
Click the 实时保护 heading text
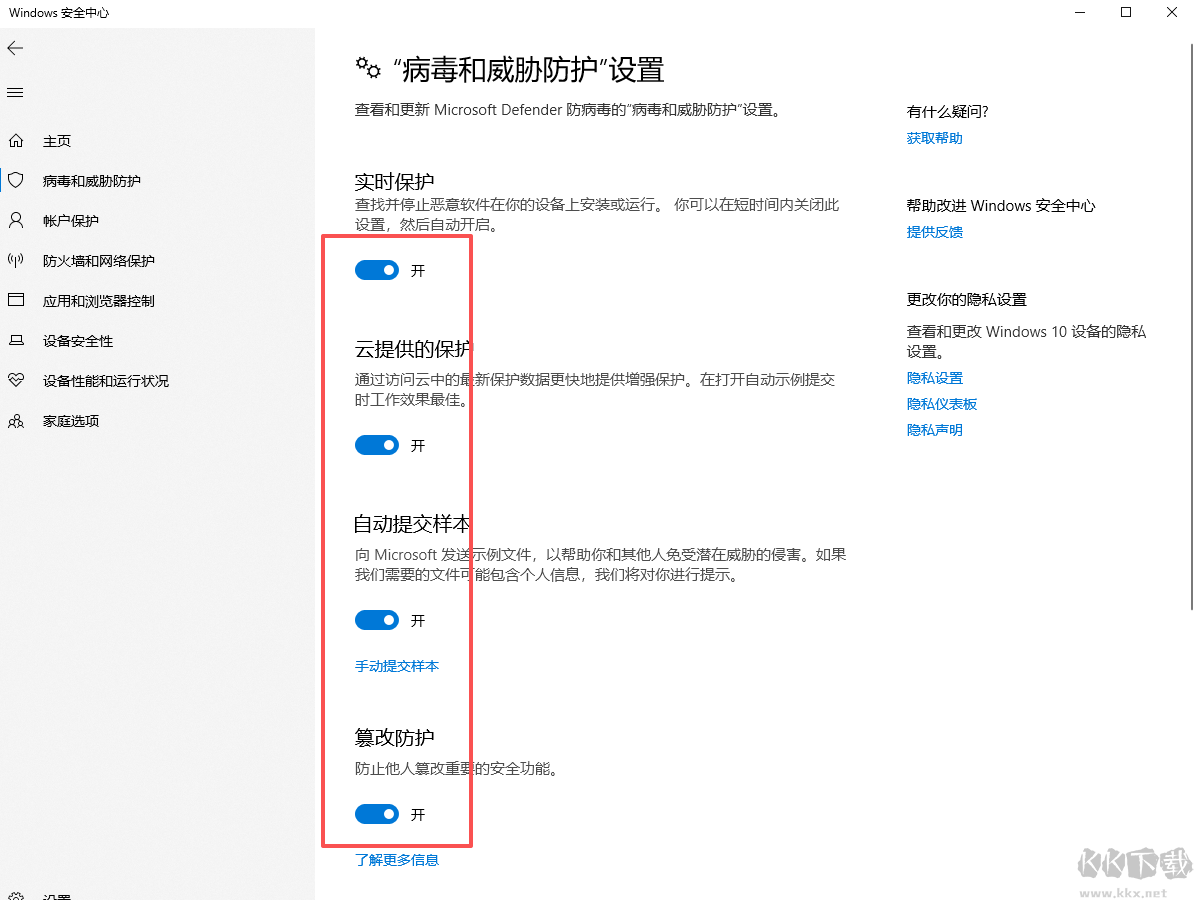394,181
